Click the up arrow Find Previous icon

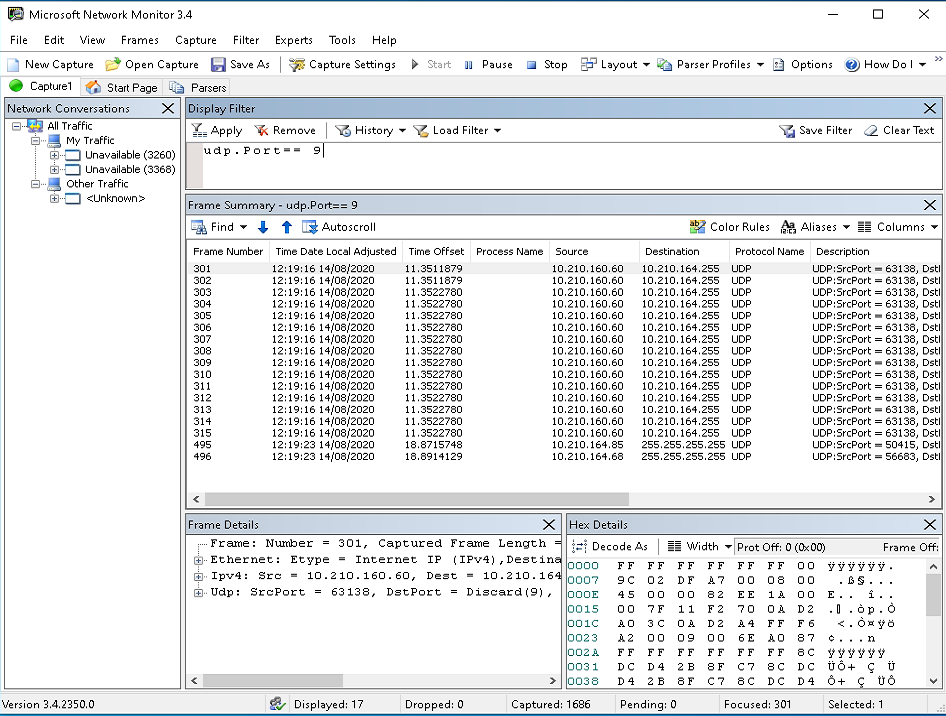pos(287,227)
